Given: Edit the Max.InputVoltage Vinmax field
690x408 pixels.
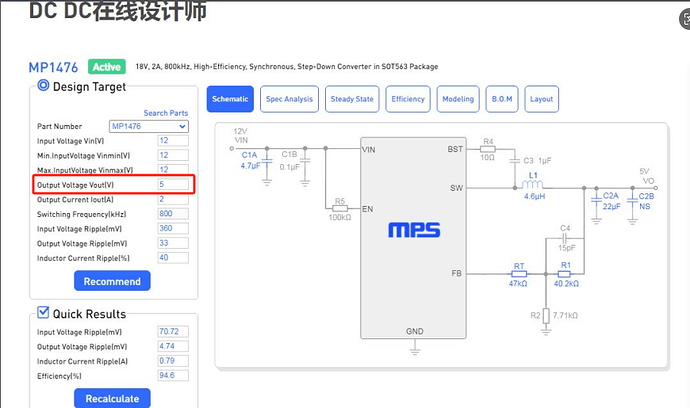Looking at the screenshot, I should point(173,169).
